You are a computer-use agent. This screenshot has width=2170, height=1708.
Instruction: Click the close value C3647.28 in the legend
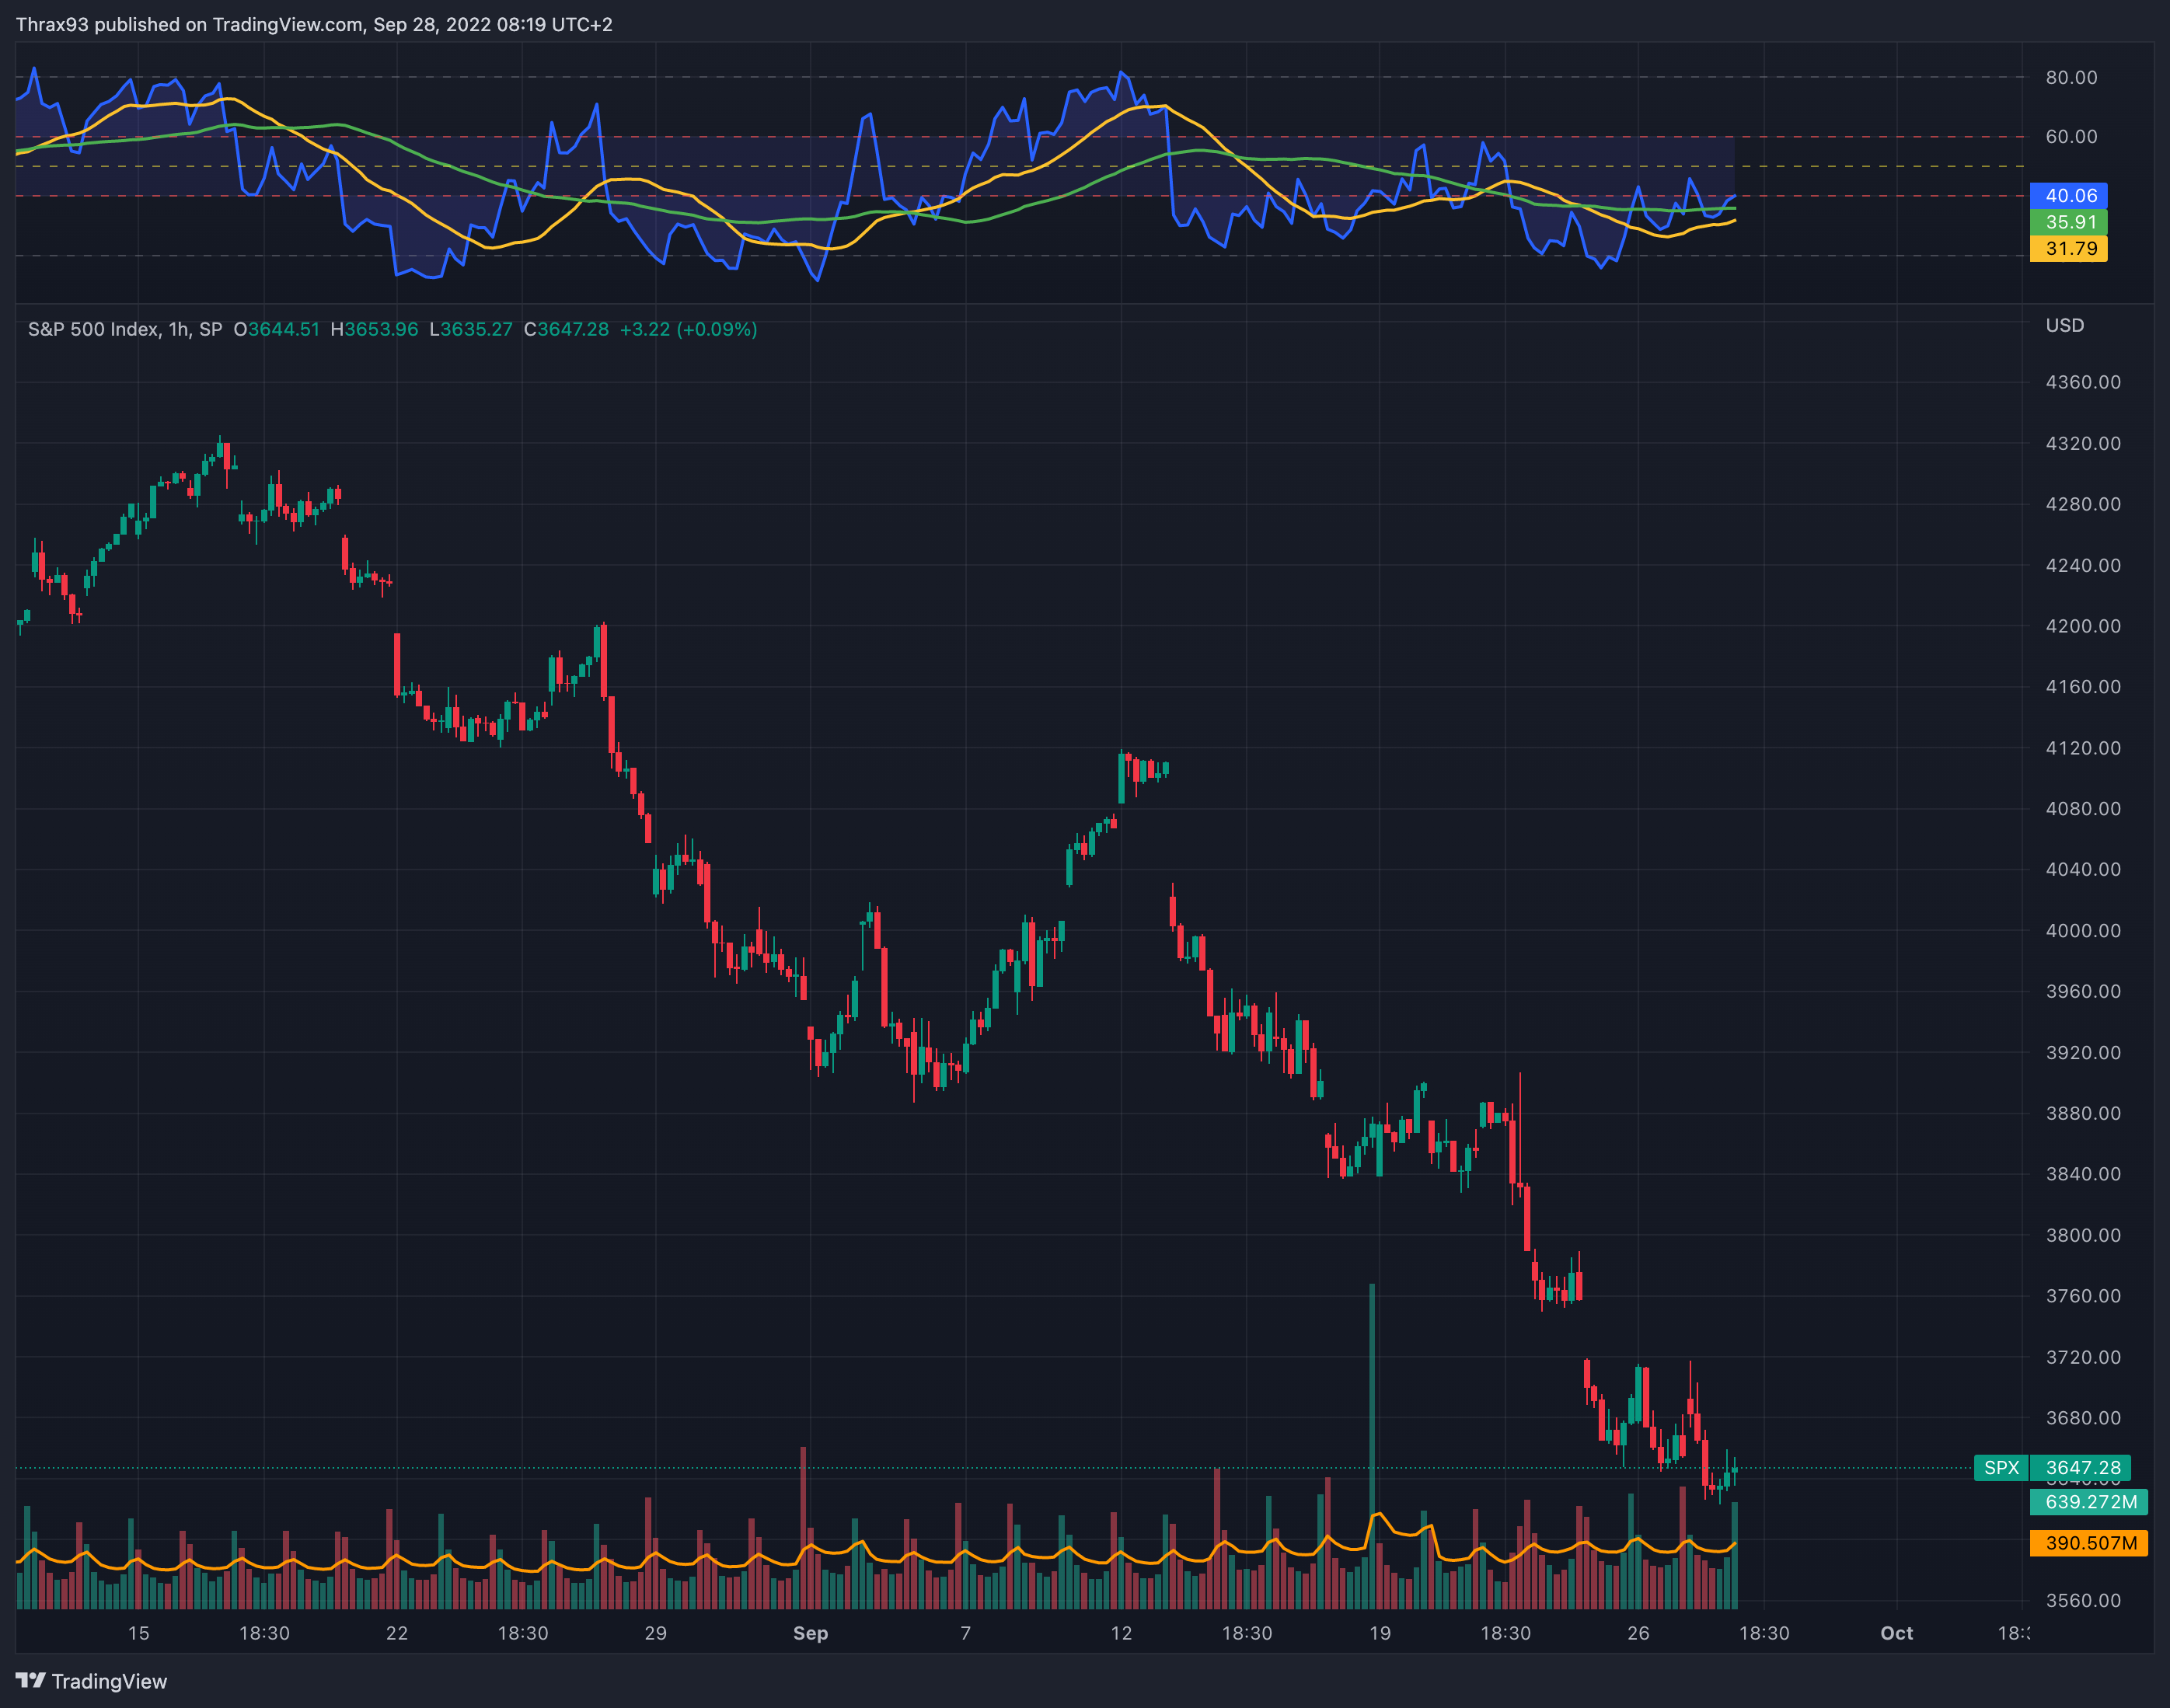[x=566, y=329]
